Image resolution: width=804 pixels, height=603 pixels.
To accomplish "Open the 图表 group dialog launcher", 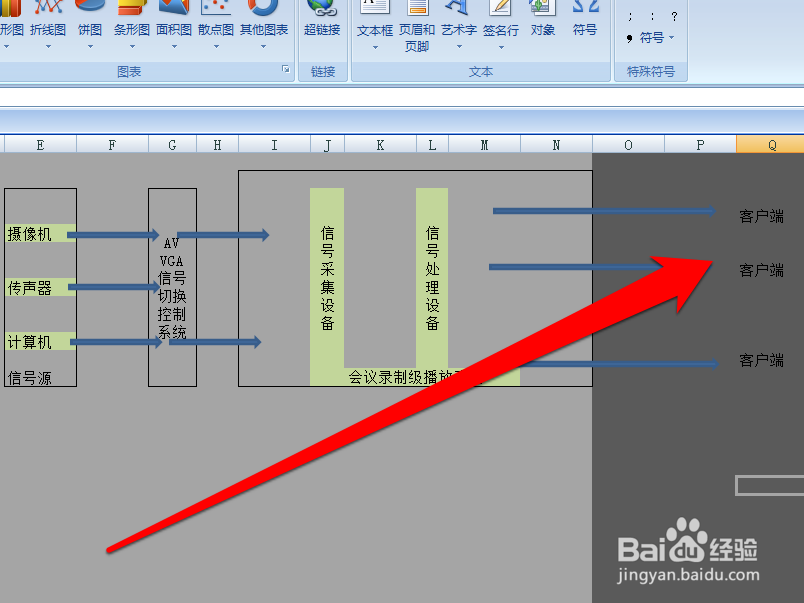I will point(286,69).
